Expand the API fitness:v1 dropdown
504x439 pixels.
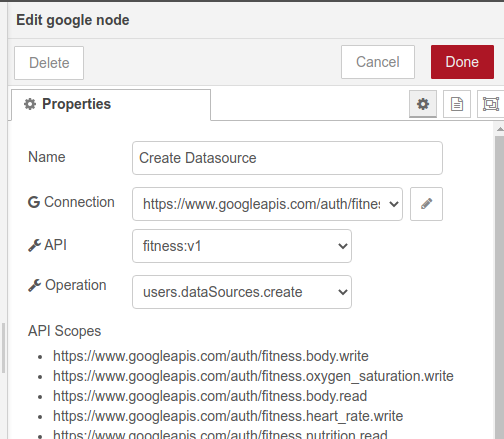point(242,246)
